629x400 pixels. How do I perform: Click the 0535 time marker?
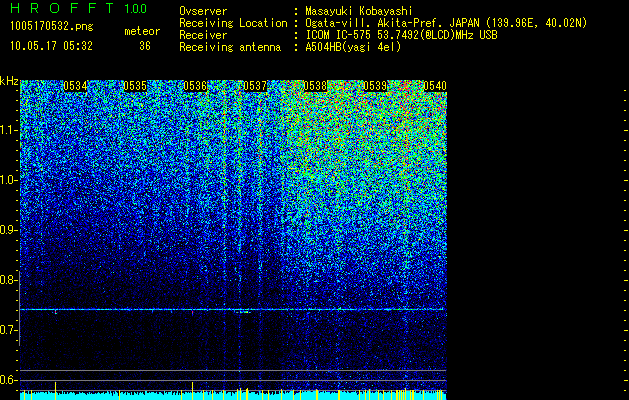135,86
